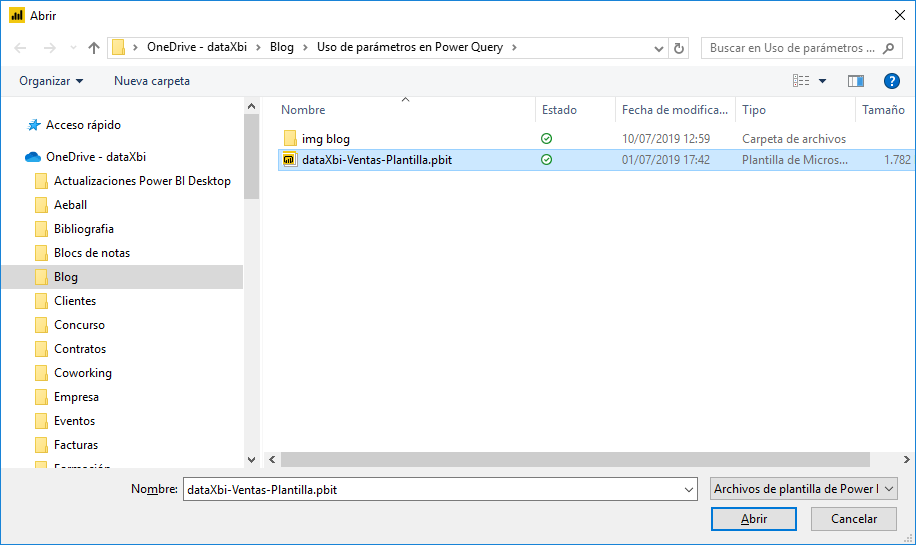
Task: Sort by Nombre column header
Action: pos(303,110)
